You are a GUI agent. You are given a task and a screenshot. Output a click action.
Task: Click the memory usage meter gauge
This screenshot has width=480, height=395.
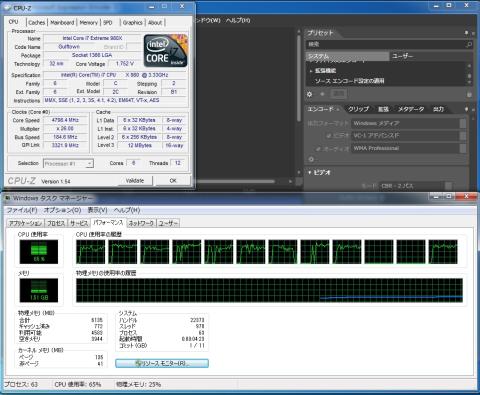(x=39, y=290)
